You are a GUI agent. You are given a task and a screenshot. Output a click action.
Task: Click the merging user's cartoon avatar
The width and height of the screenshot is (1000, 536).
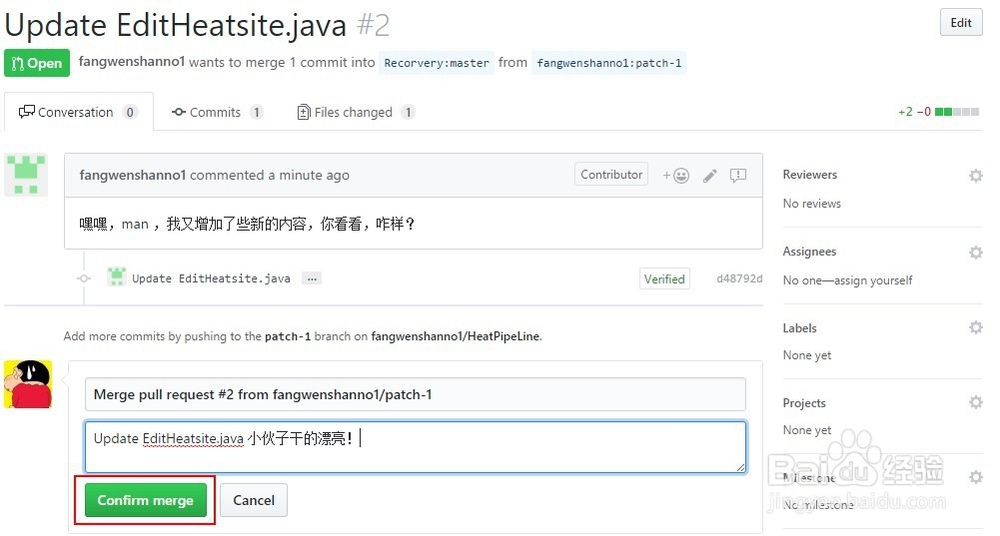click(x=28, y=384)
